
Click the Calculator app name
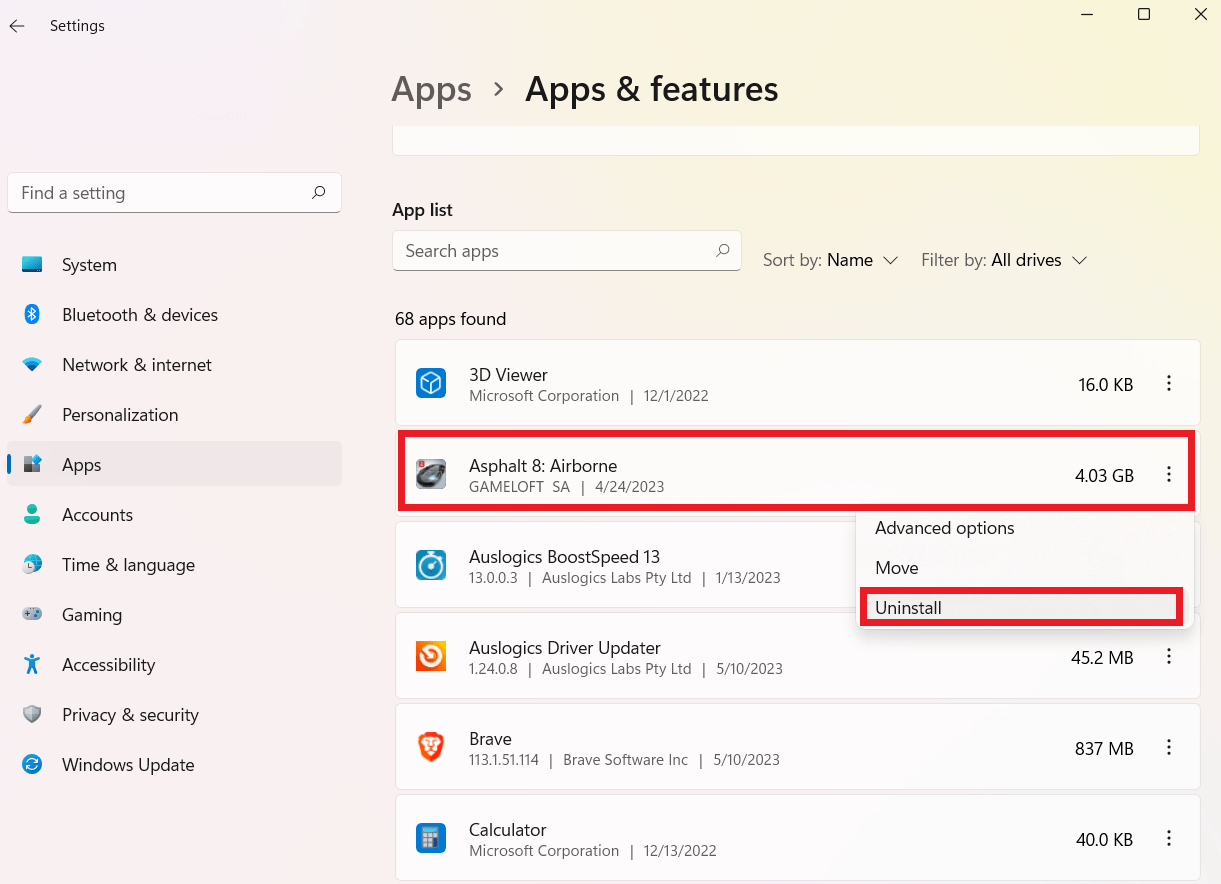click(x=507, y=830)
